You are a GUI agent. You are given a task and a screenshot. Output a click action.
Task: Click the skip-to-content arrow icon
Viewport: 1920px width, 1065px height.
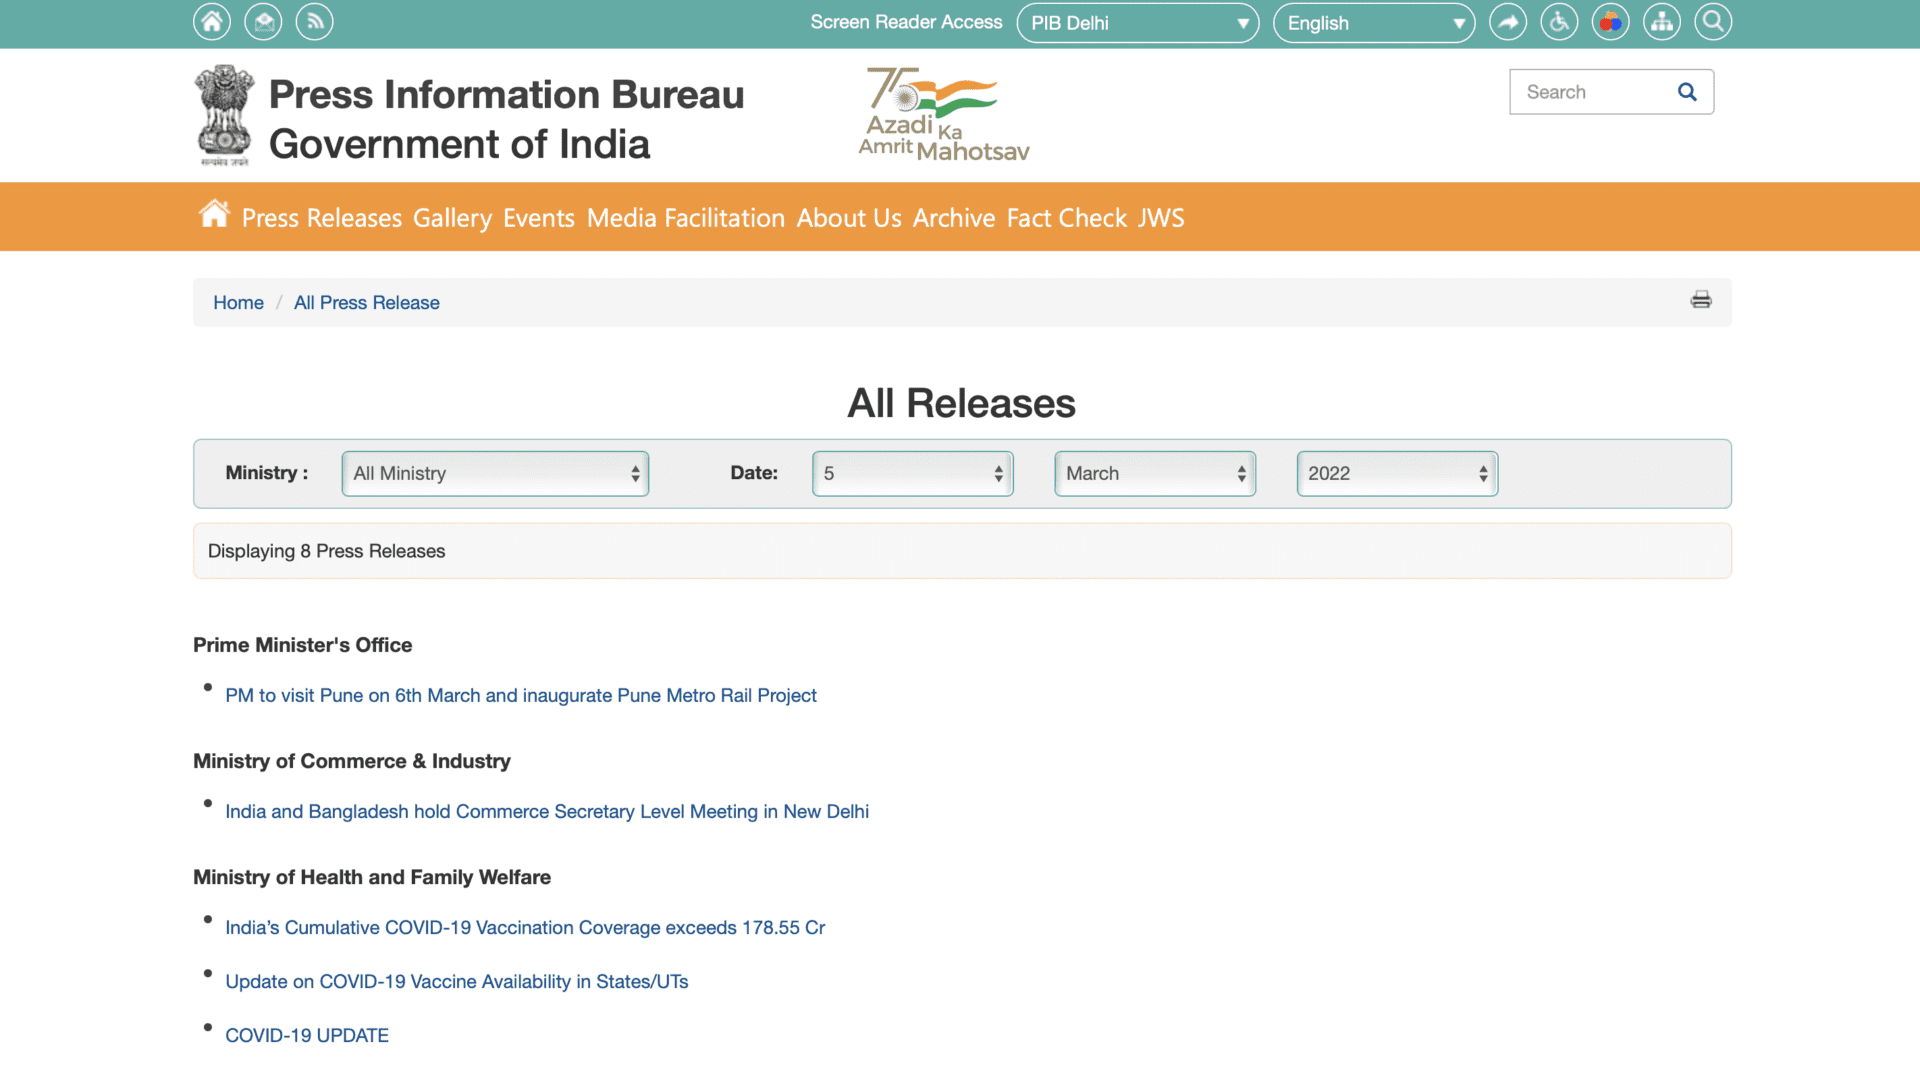[1508, 21]
